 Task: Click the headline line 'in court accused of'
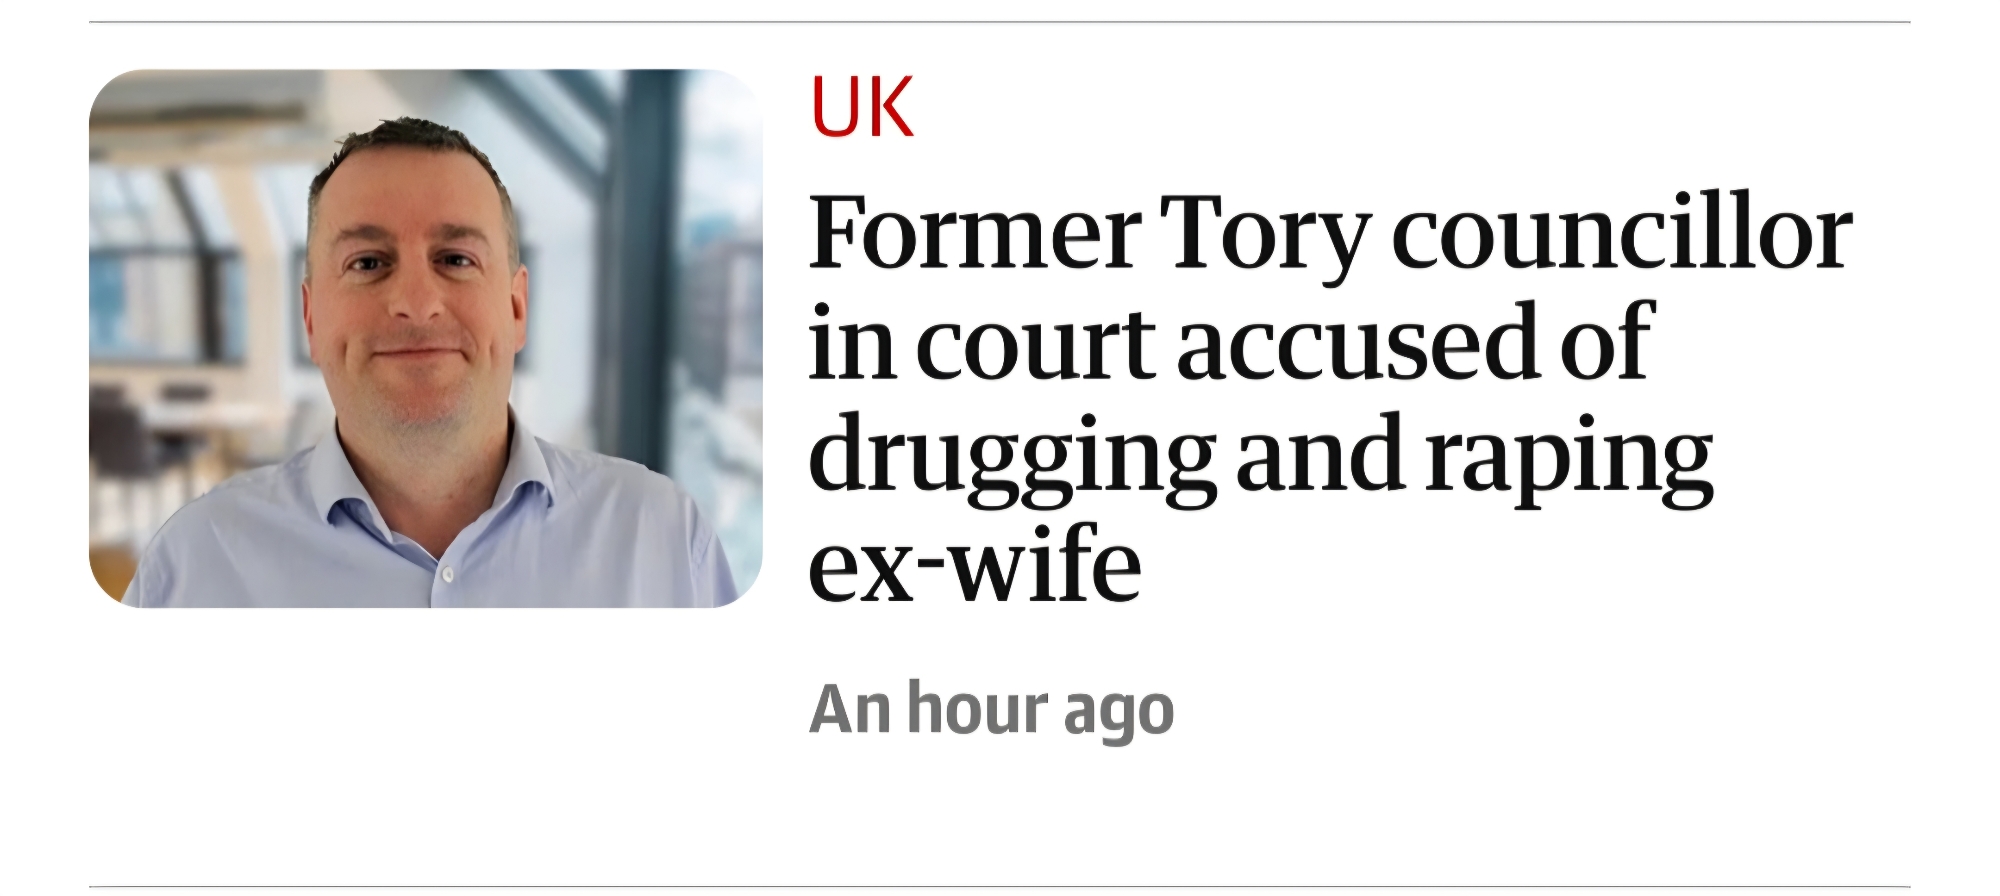pyautogui.click(x=1229, y=343)
